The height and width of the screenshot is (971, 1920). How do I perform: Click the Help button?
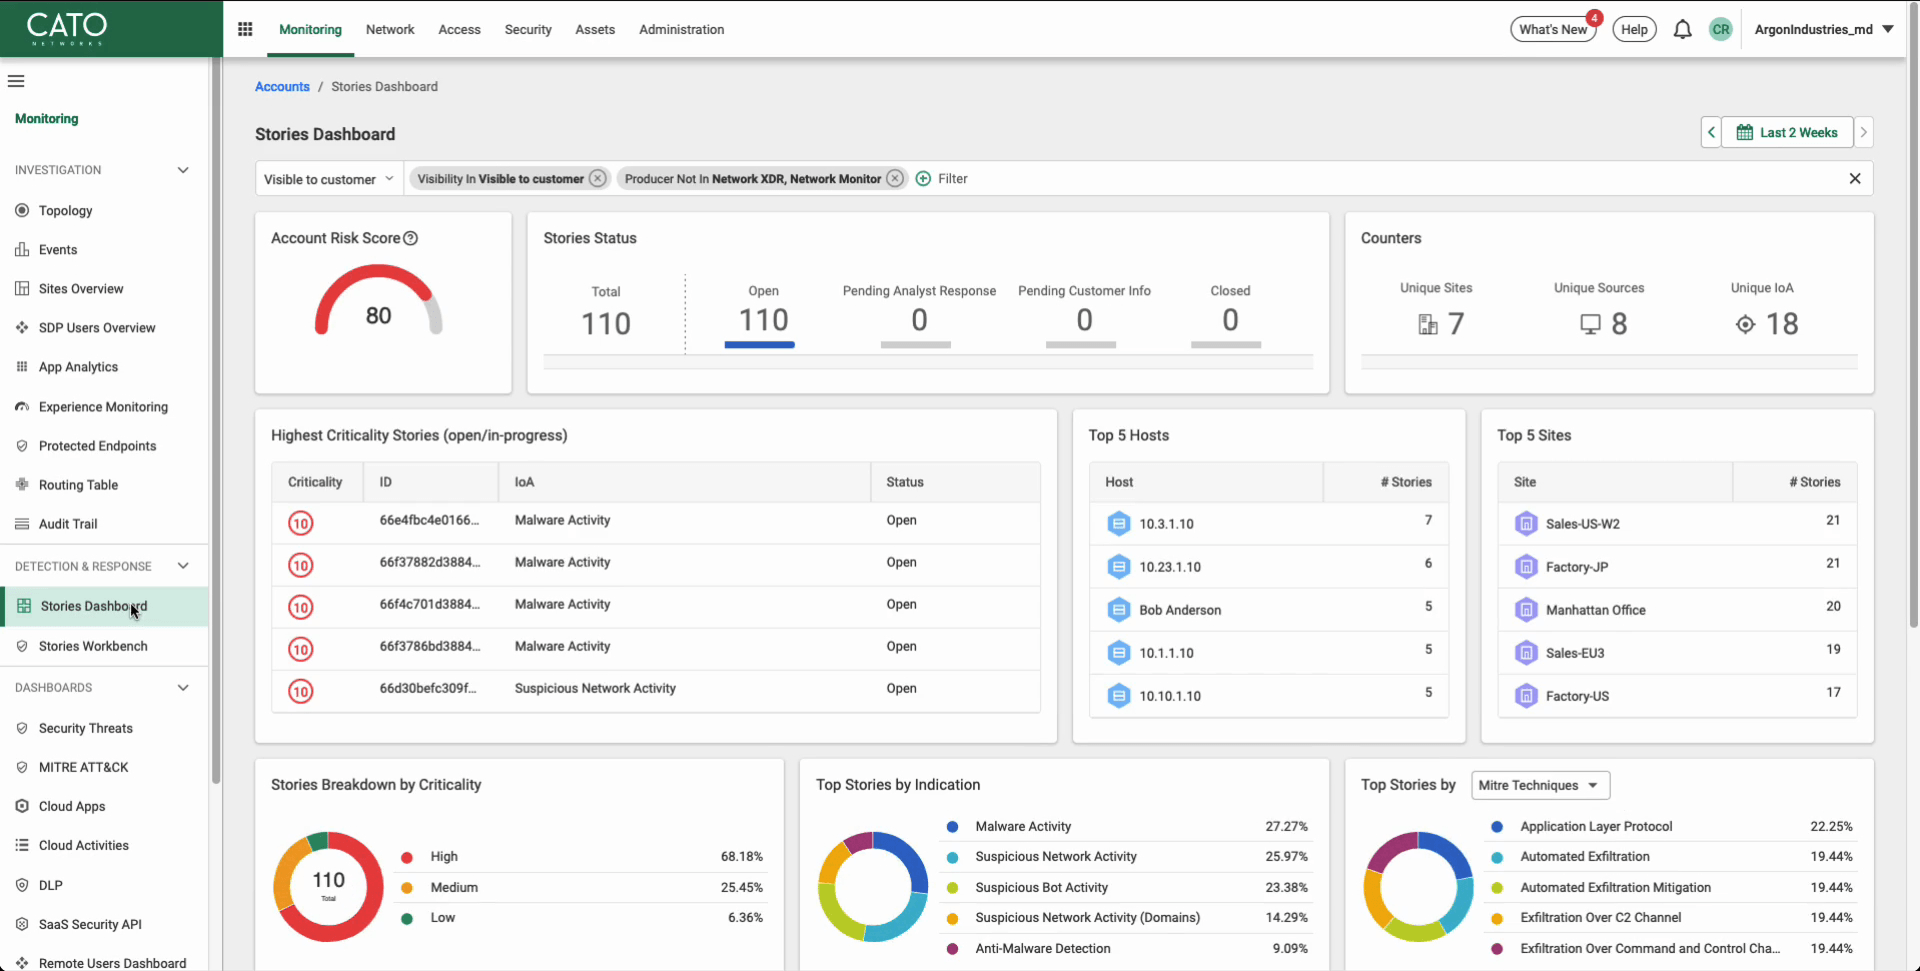coord(1634,29)
